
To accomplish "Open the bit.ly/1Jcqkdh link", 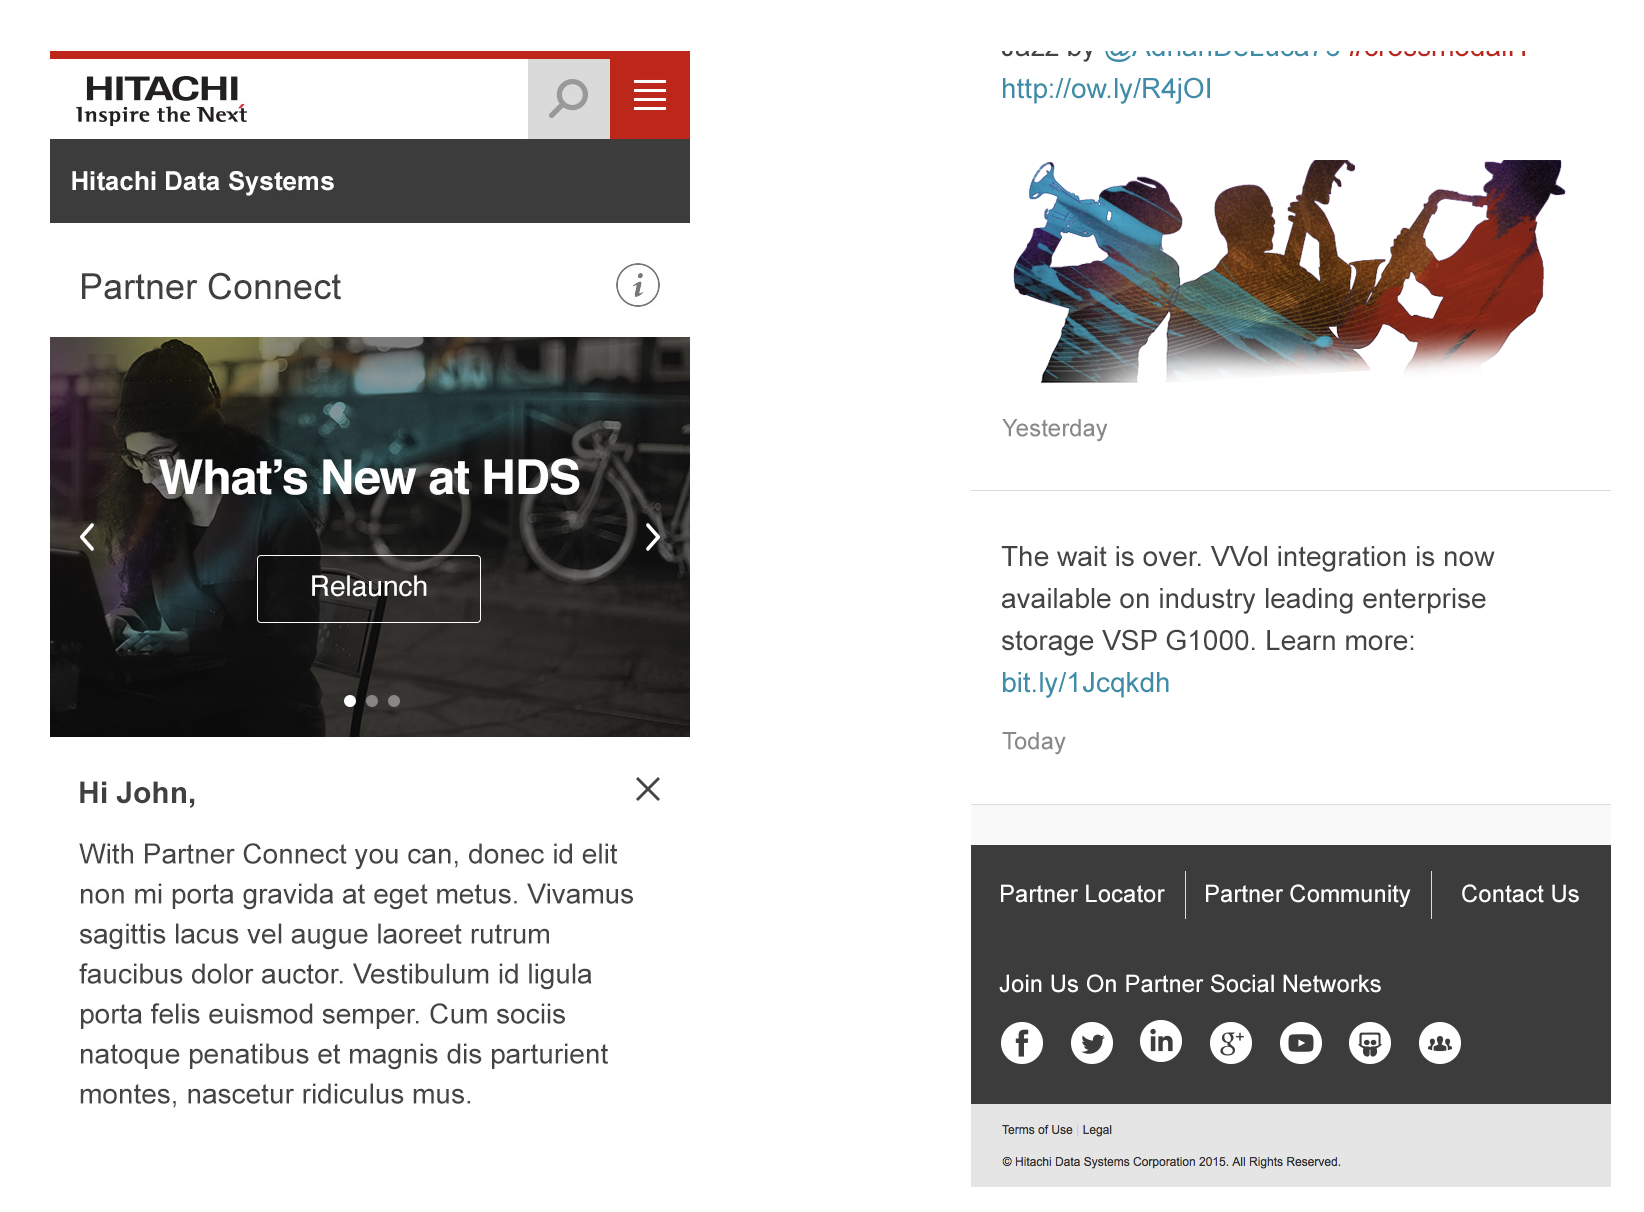I will (x=1085, y=682).
